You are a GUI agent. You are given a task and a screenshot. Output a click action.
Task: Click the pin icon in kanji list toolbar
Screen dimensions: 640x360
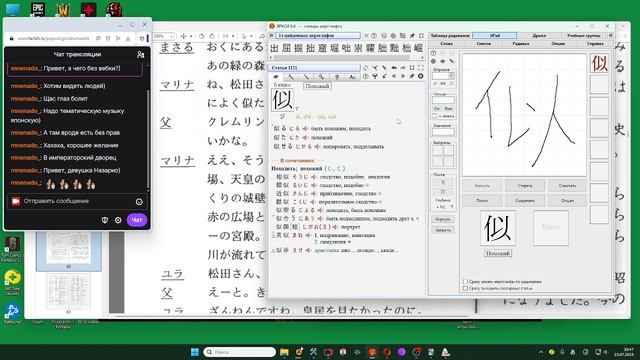pyautogui.click(x=412, y=36)
